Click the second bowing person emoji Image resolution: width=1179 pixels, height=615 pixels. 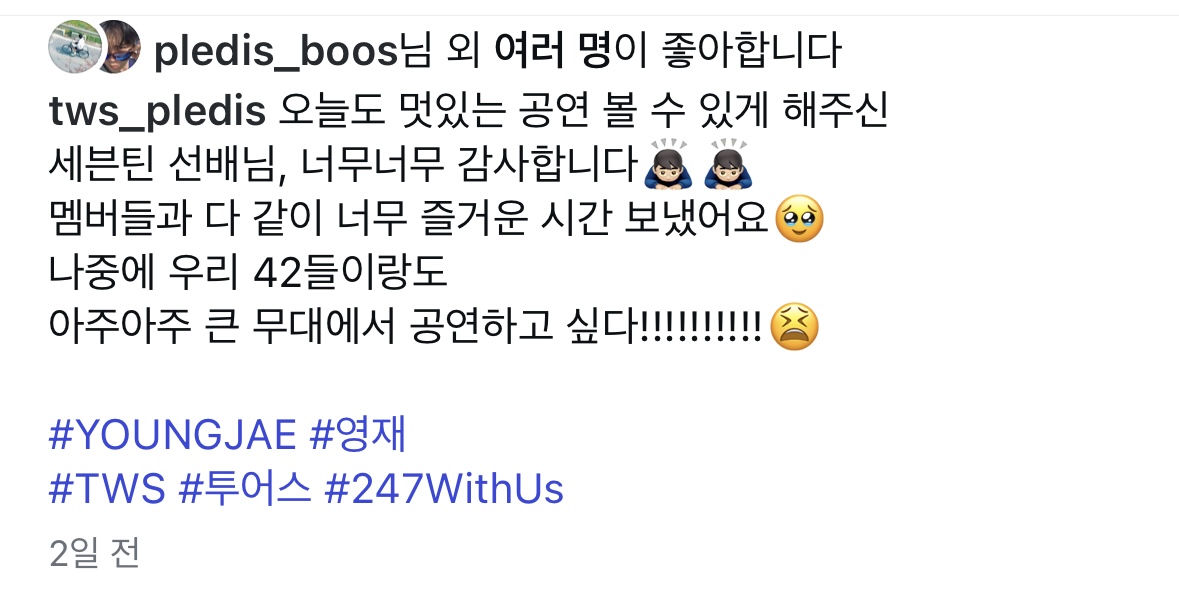coord(727,164)
